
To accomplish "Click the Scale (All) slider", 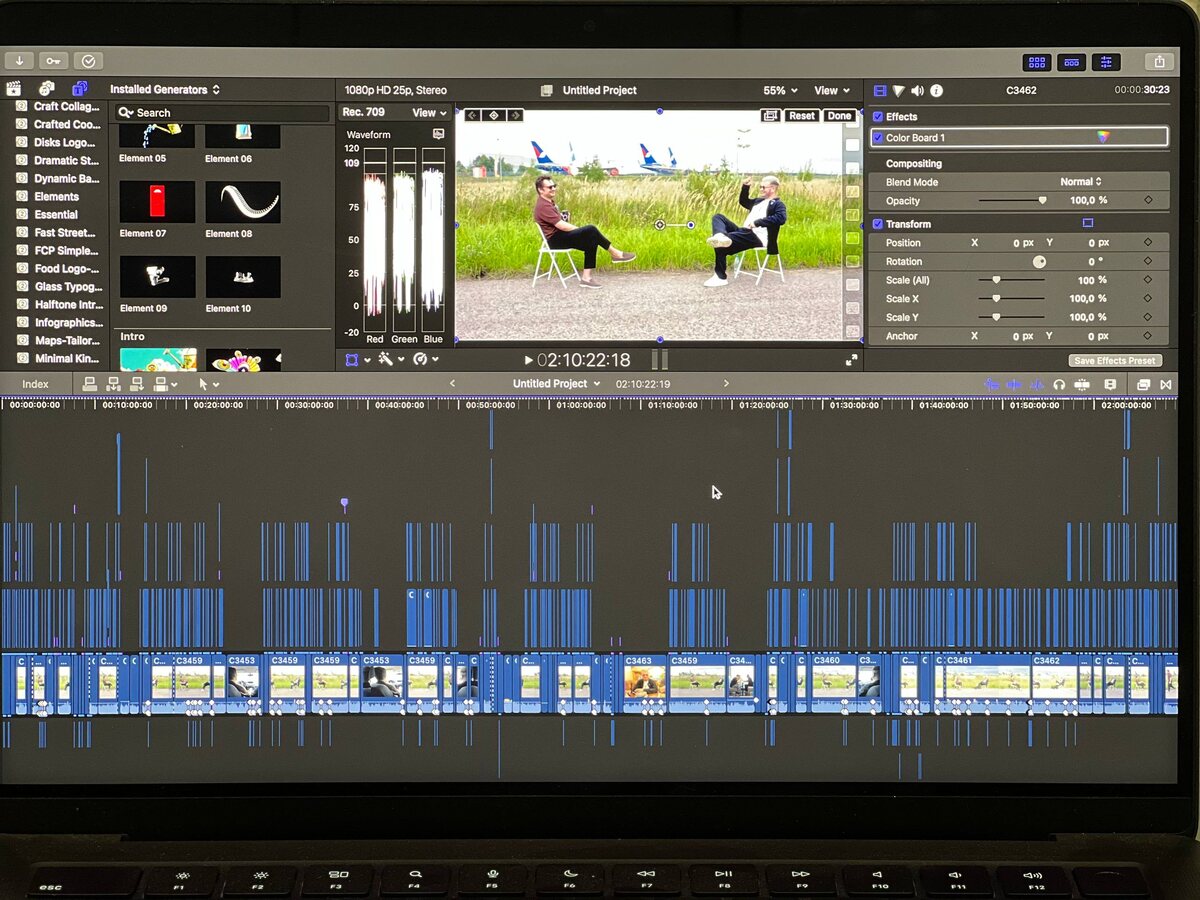I will (x=1012, y=280).
